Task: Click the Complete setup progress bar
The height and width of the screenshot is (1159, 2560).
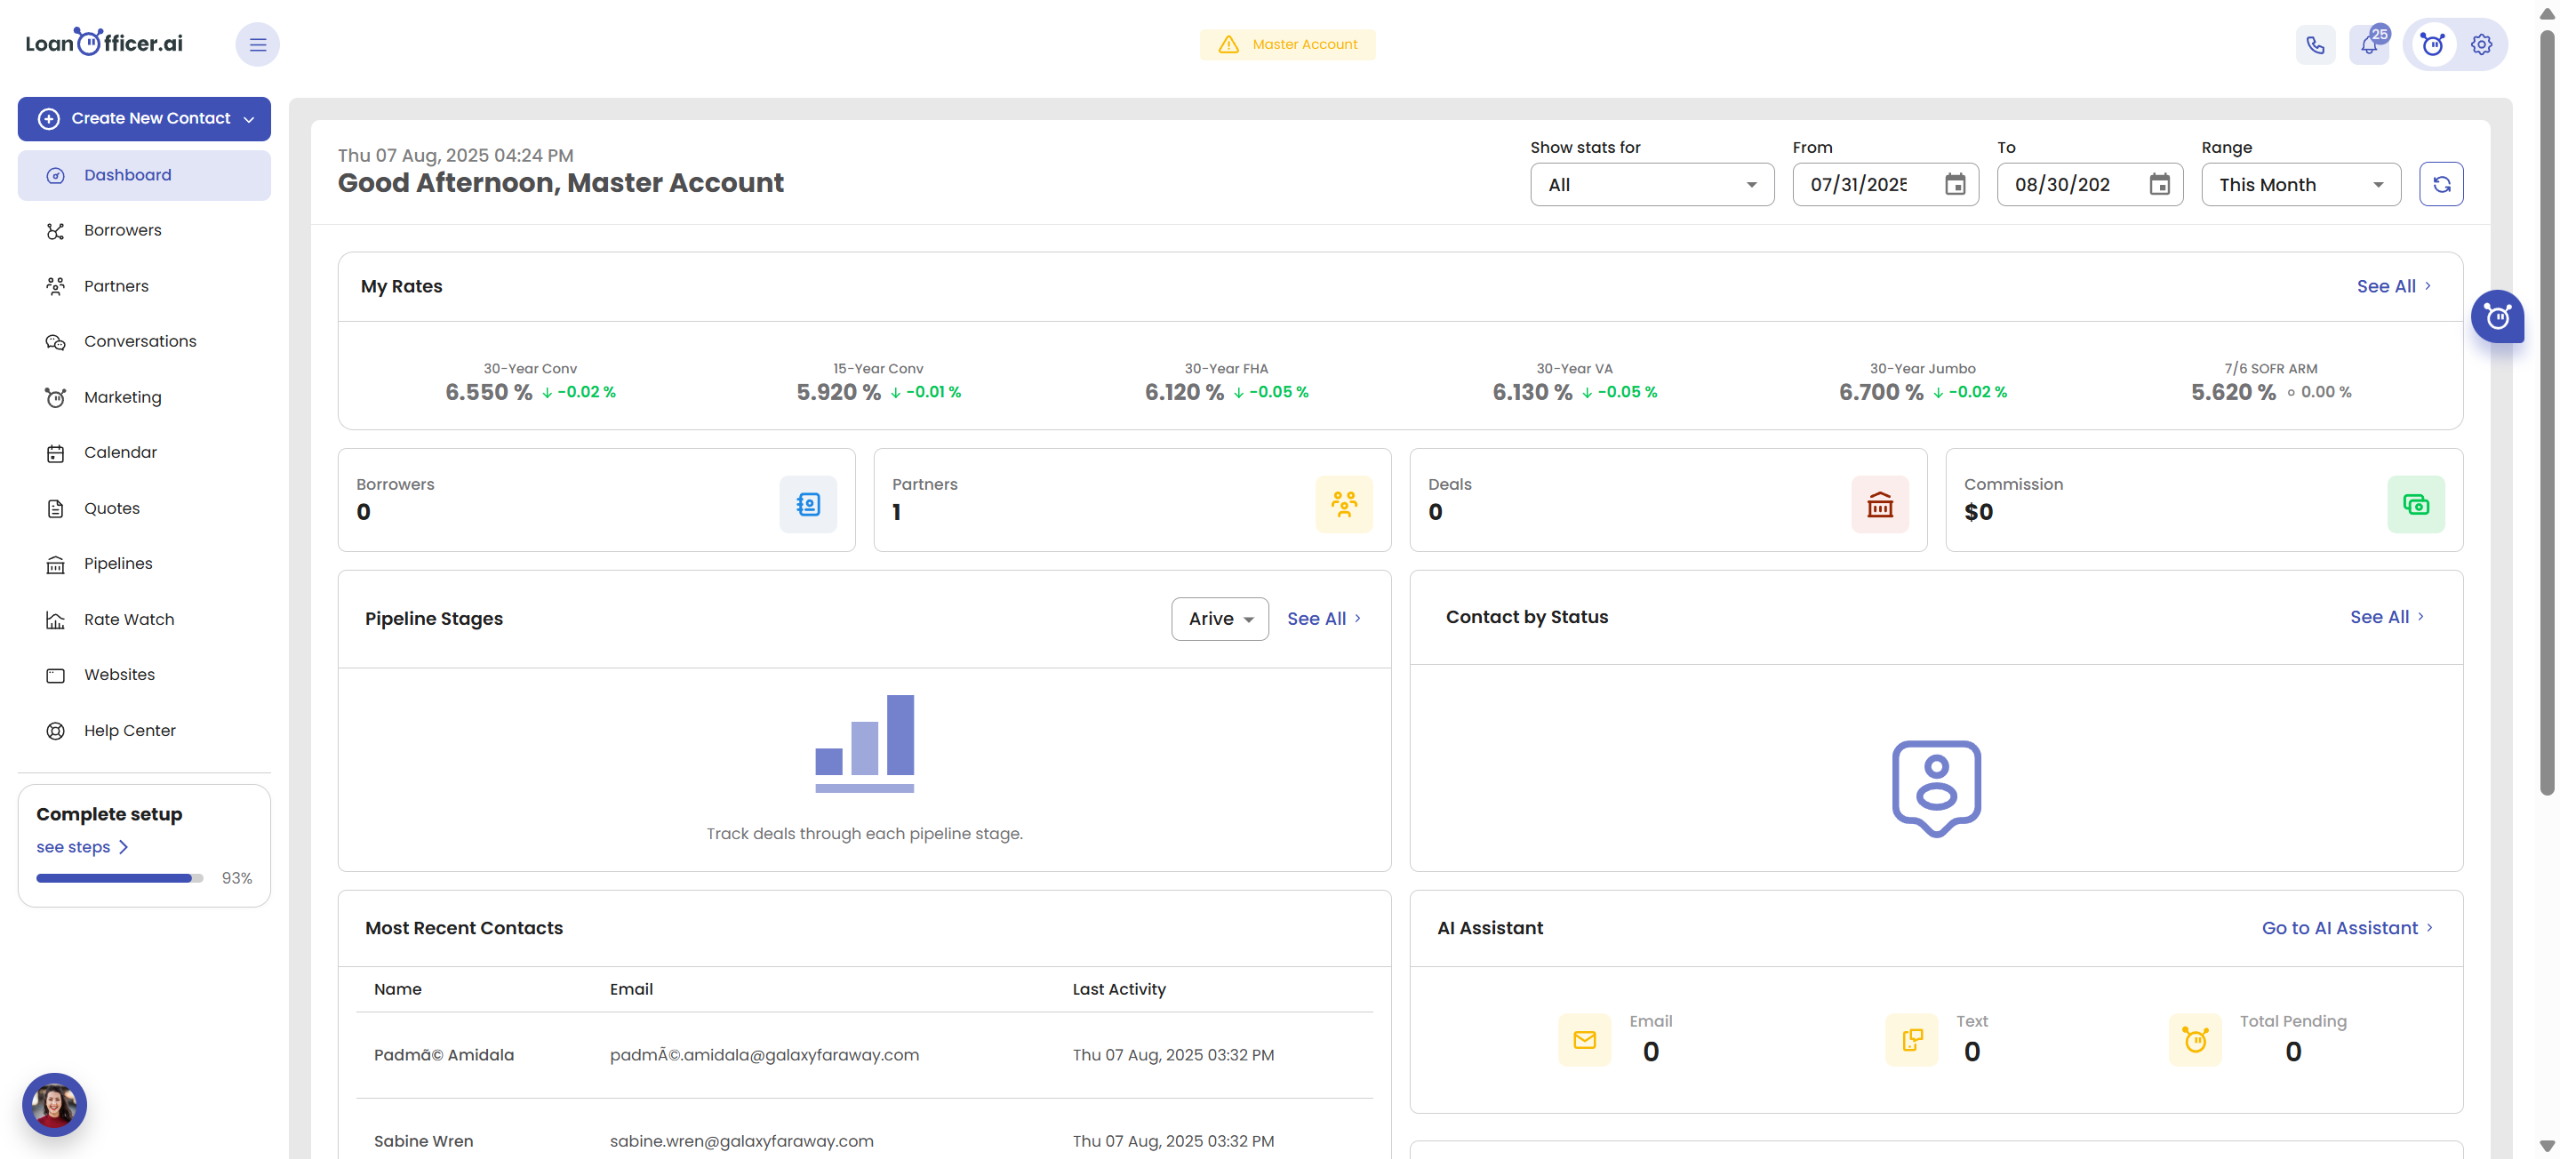Action: (x=120, y=878)
